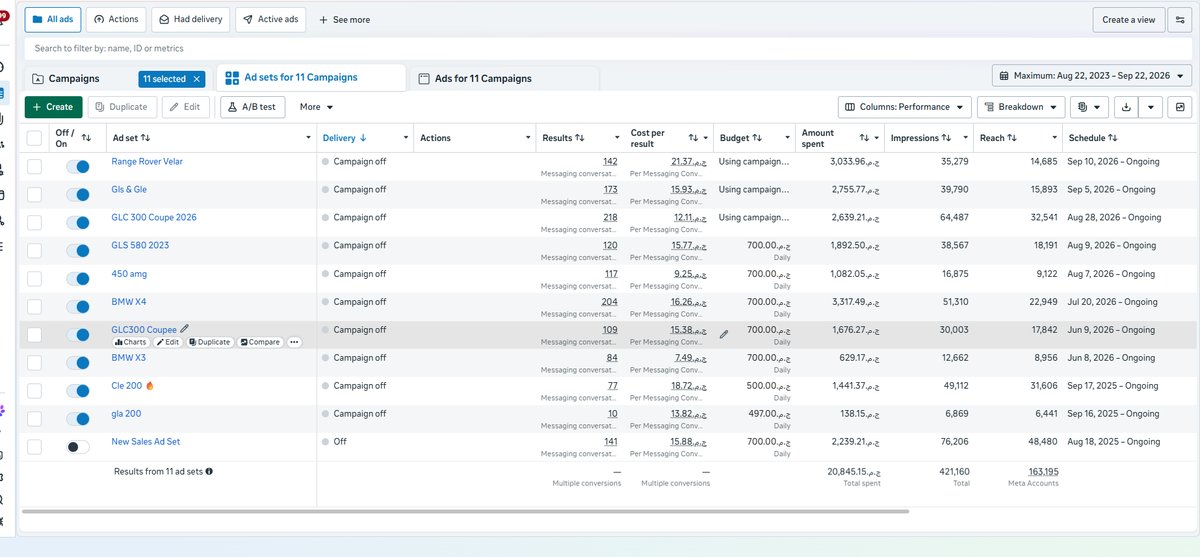Sort by Cost per result arrows
The image size is (1200, 557).
point(693,138)
